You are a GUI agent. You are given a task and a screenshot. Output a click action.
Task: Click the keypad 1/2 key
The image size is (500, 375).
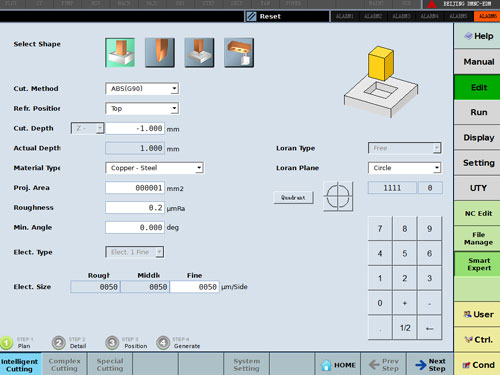pyautogui.click(x=405, y=328)
